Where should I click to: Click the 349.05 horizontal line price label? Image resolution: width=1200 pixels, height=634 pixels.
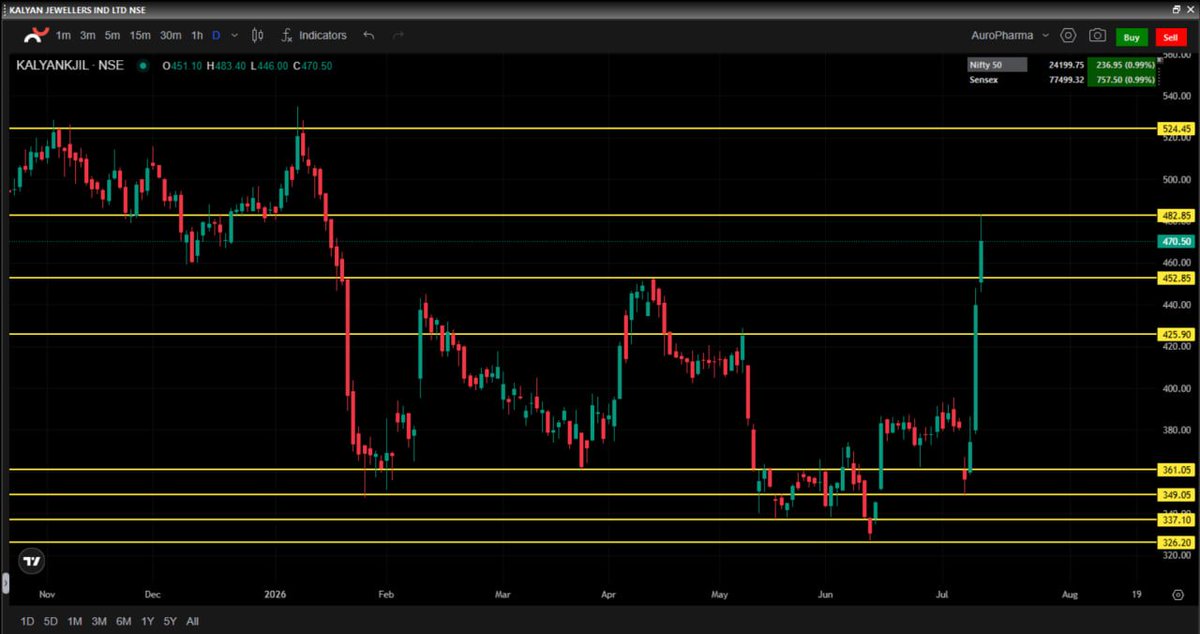pos(1176,494)
